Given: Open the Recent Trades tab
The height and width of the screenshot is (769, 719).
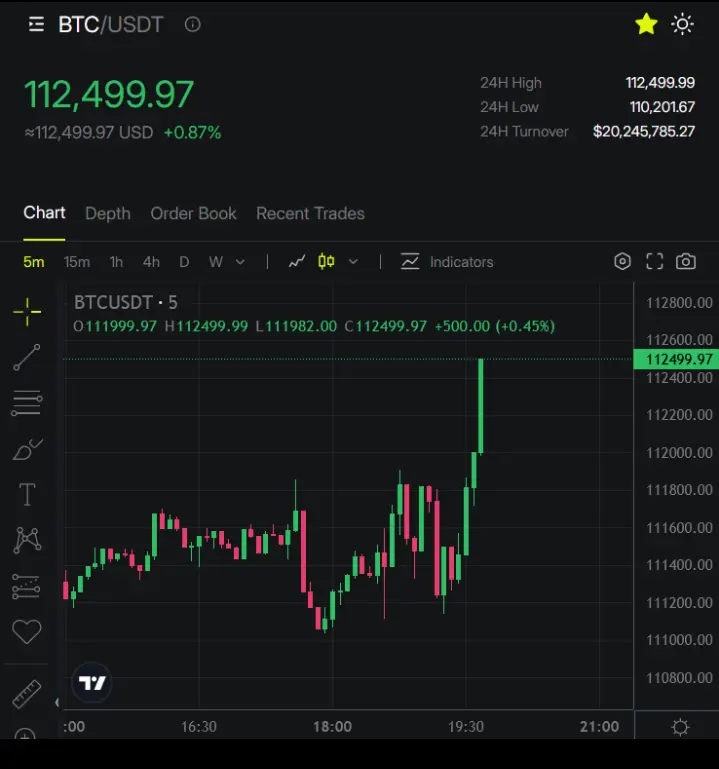Looking at the screenshot, I should 310,213.
